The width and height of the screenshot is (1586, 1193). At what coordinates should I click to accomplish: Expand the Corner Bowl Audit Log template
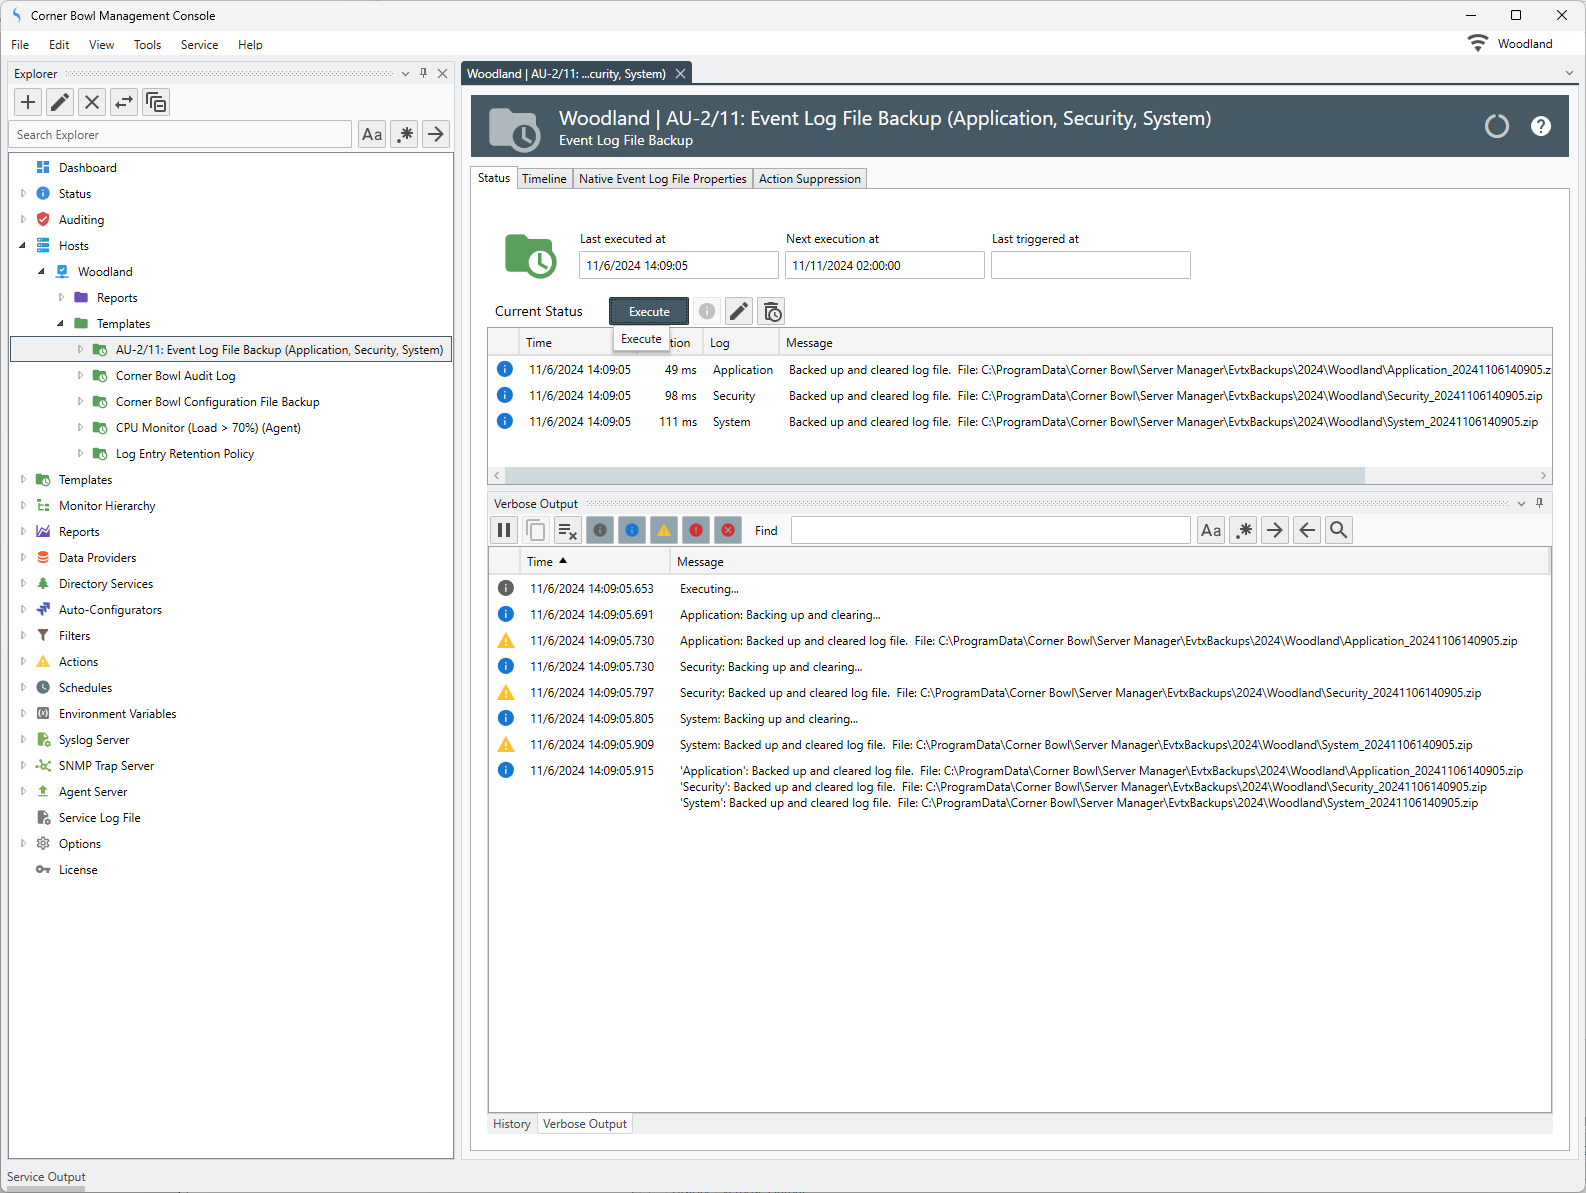pyautogui.click(x=81, y=376)
